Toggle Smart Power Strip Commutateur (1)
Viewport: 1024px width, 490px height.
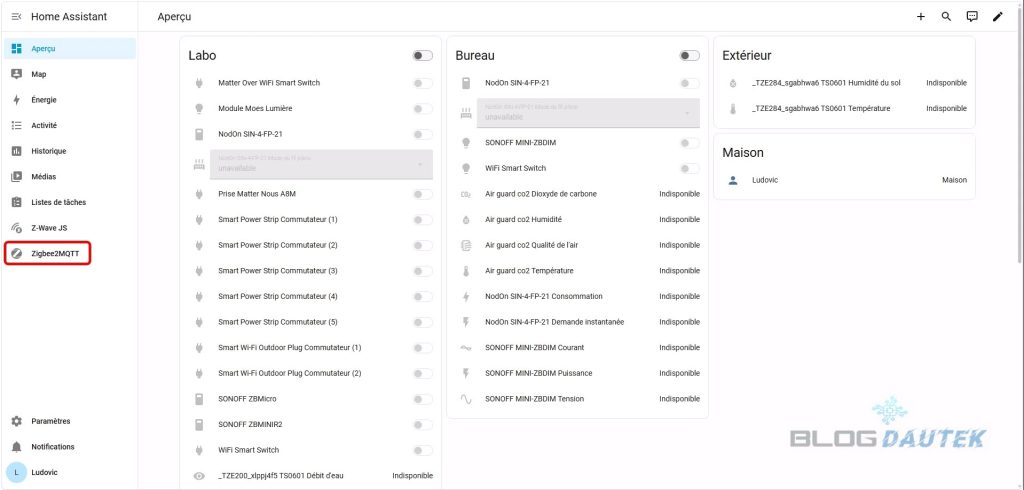click(x=423, y=220)
